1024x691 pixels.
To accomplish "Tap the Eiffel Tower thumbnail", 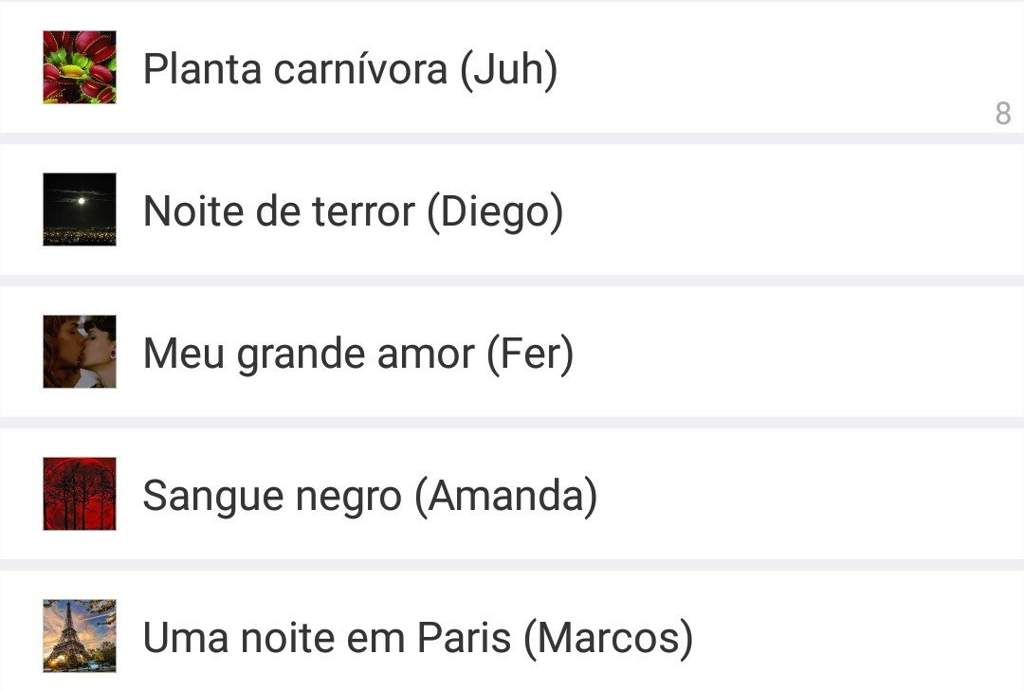I will 80,636.
